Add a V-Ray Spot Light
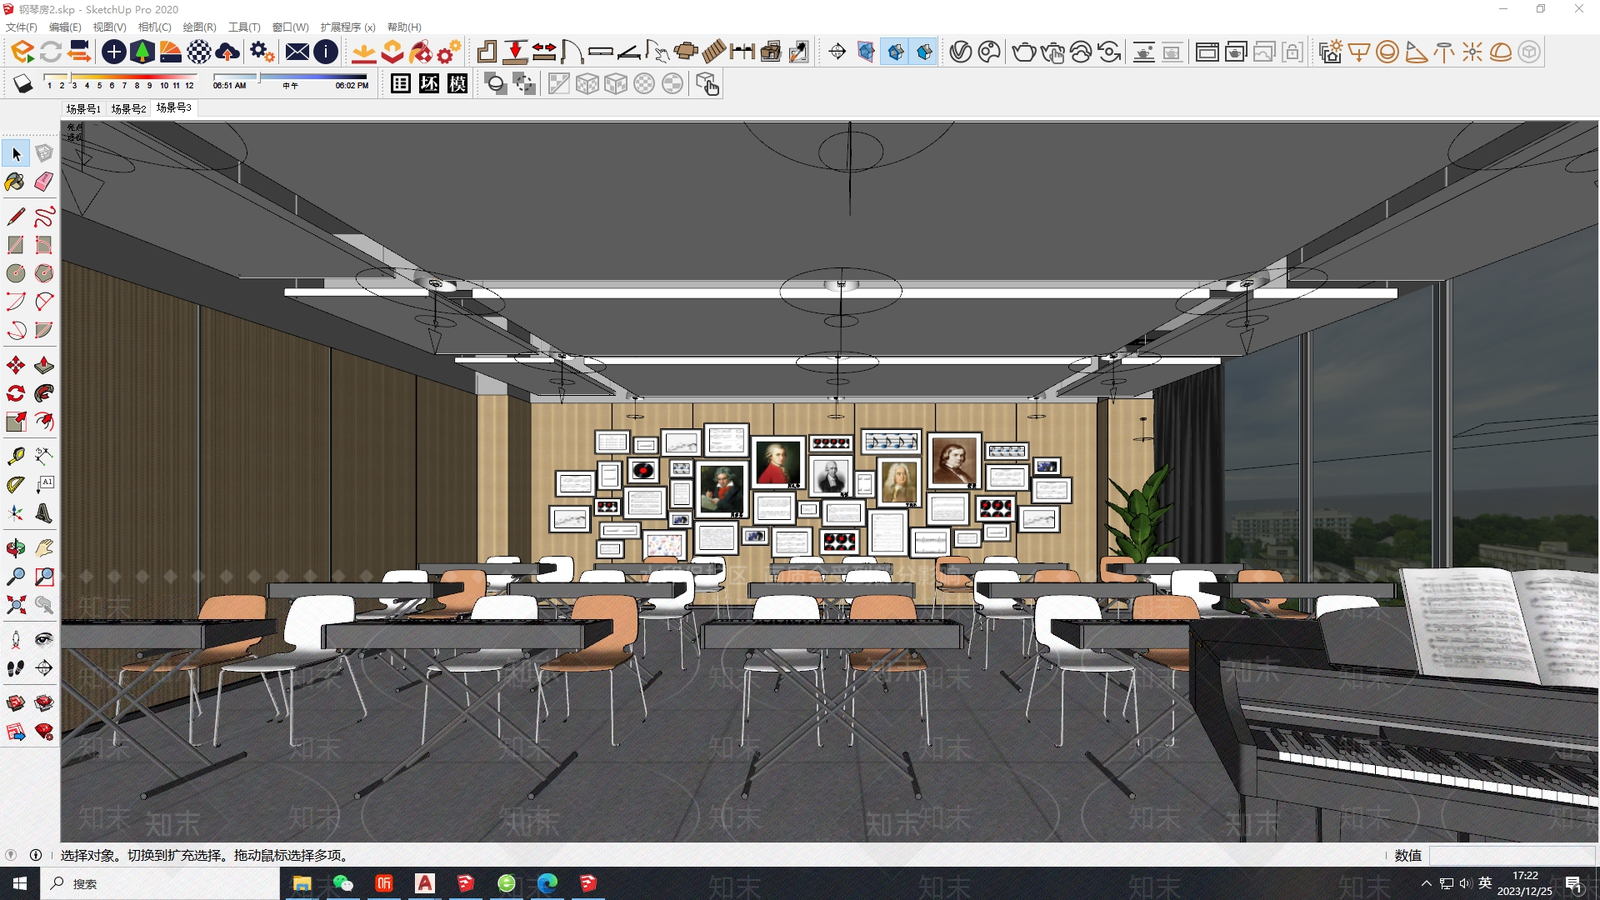The image size is (1600, 900). (1415, 51)
